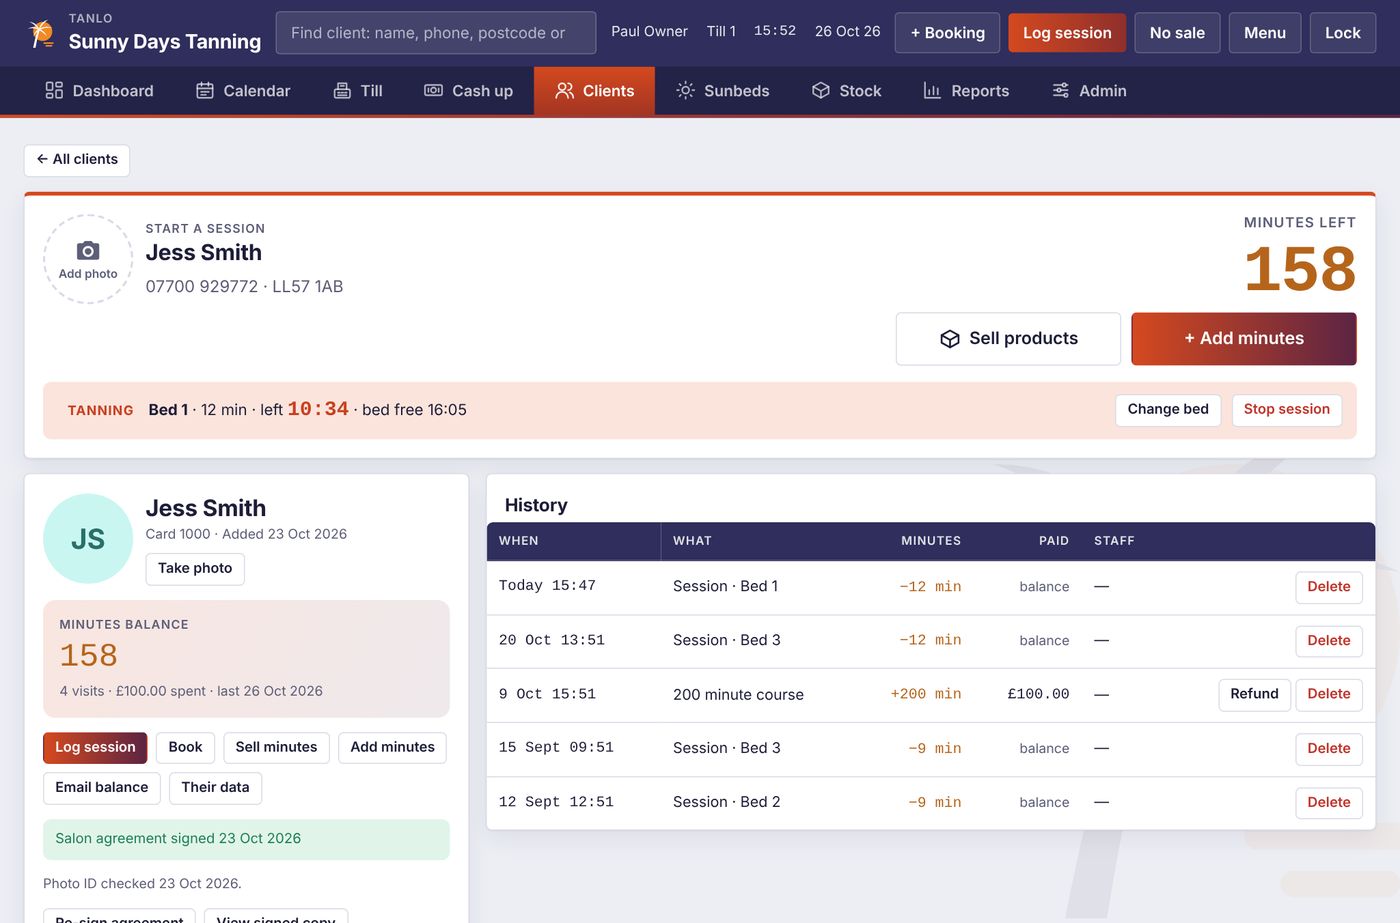Image resolution: width=1400 pixels, height=923 pixels.
Task: Open the Calendar icon in navigation
Action: coord(205,91)
